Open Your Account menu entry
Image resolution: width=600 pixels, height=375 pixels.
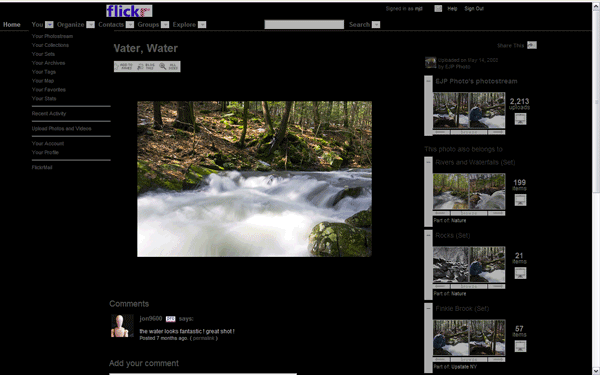pos(48,143)
